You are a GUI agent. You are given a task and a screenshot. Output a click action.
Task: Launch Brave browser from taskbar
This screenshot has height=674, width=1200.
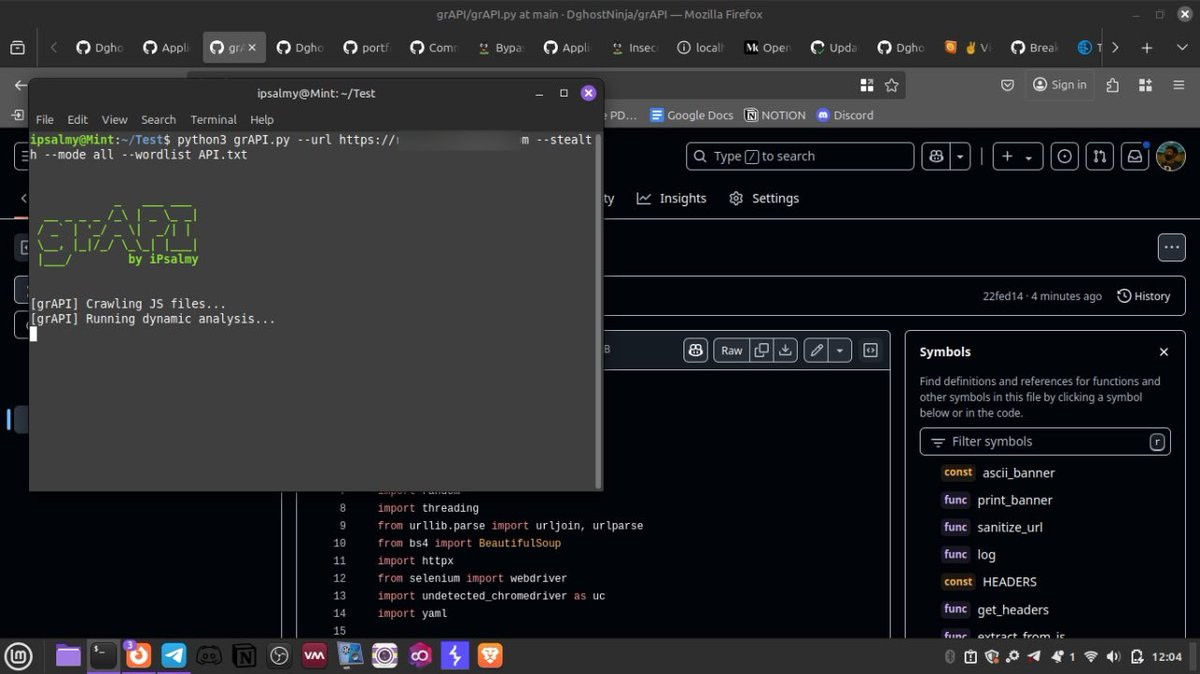tap(490, 656)
